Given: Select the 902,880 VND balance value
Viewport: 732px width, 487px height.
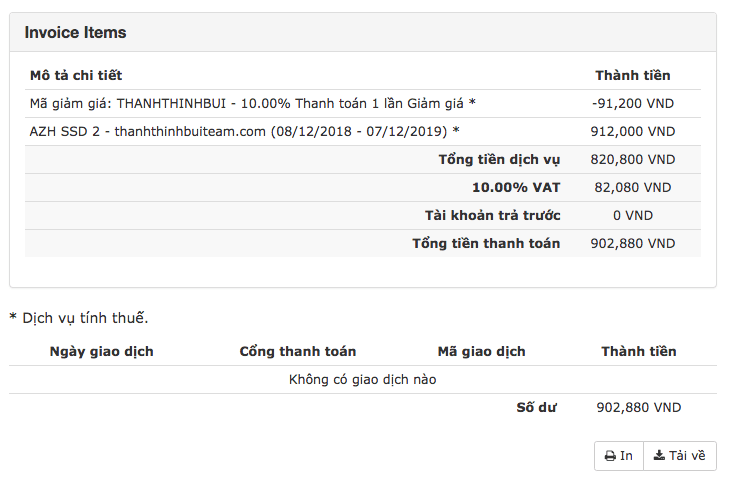Looking at the screenshot, I should coord(639,407).
